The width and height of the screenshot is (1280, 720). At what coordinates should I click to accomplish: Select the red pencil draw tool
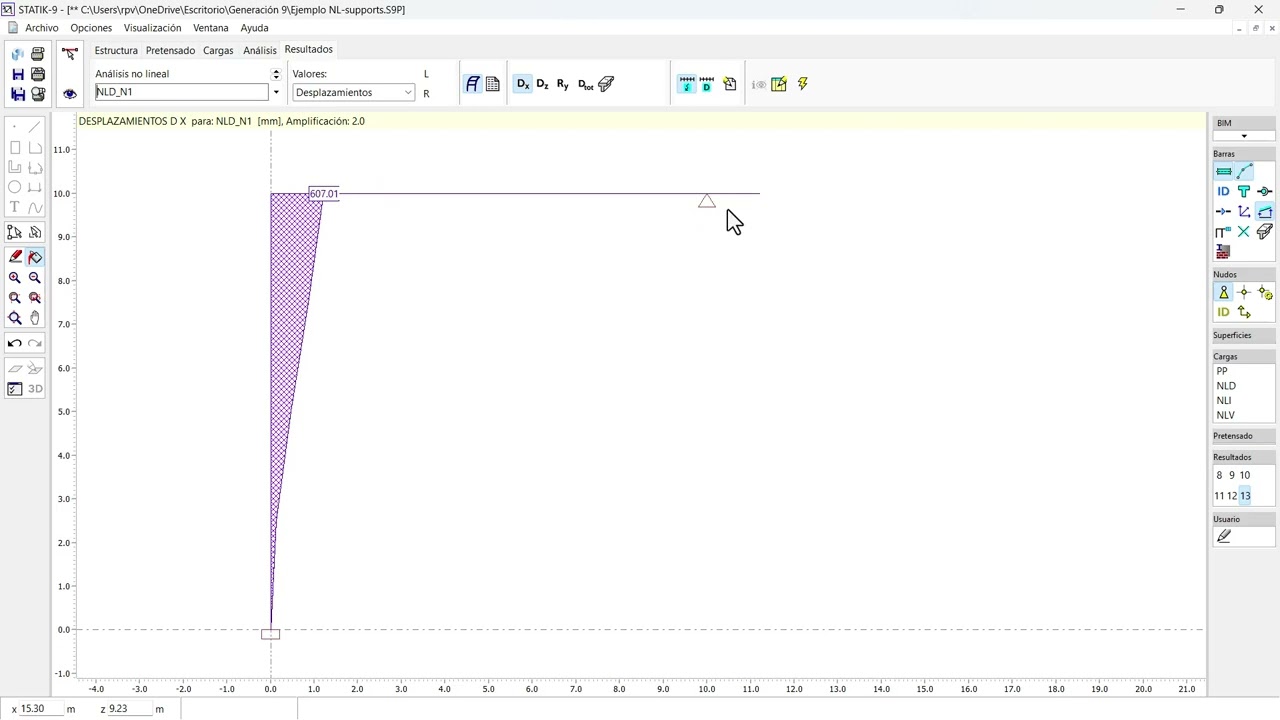[x=15, y=257]
